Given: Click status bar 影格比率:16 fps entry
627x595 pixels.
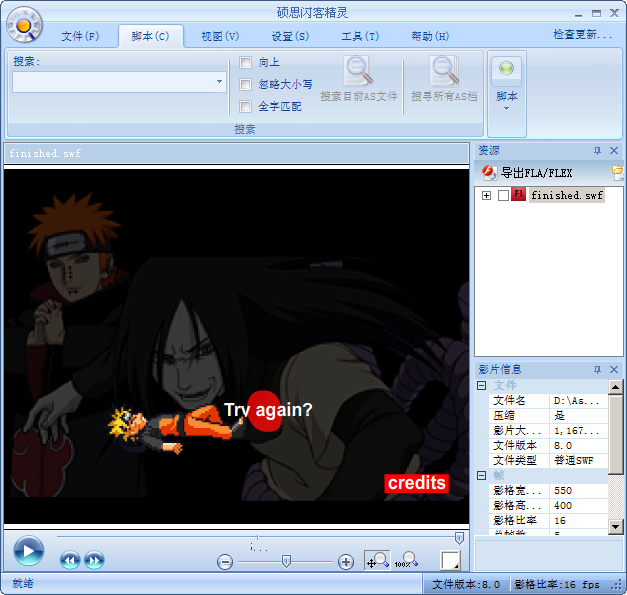Looking at the screenshot, I should click(557, 585).
